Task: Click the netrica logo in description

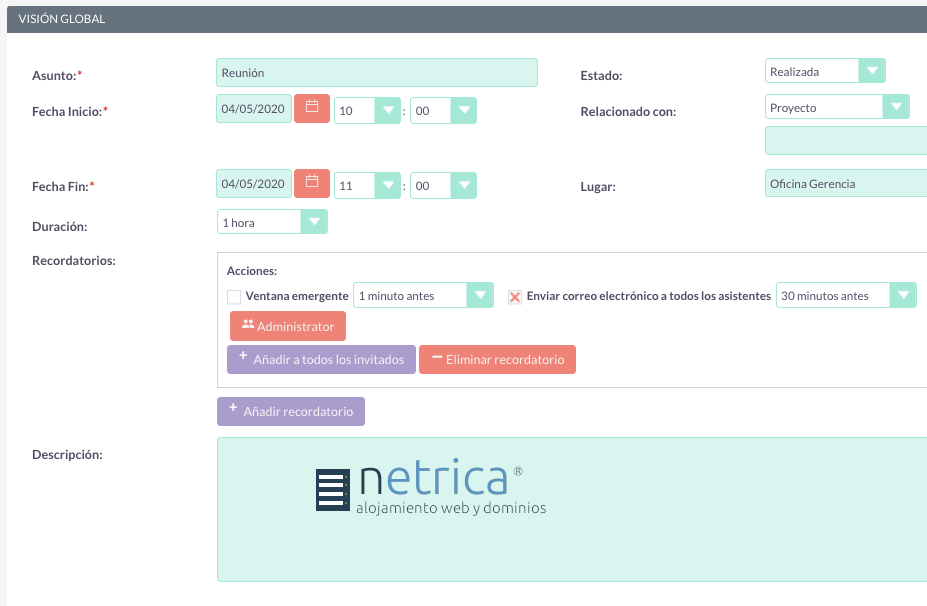Action: tap(431, 485)
